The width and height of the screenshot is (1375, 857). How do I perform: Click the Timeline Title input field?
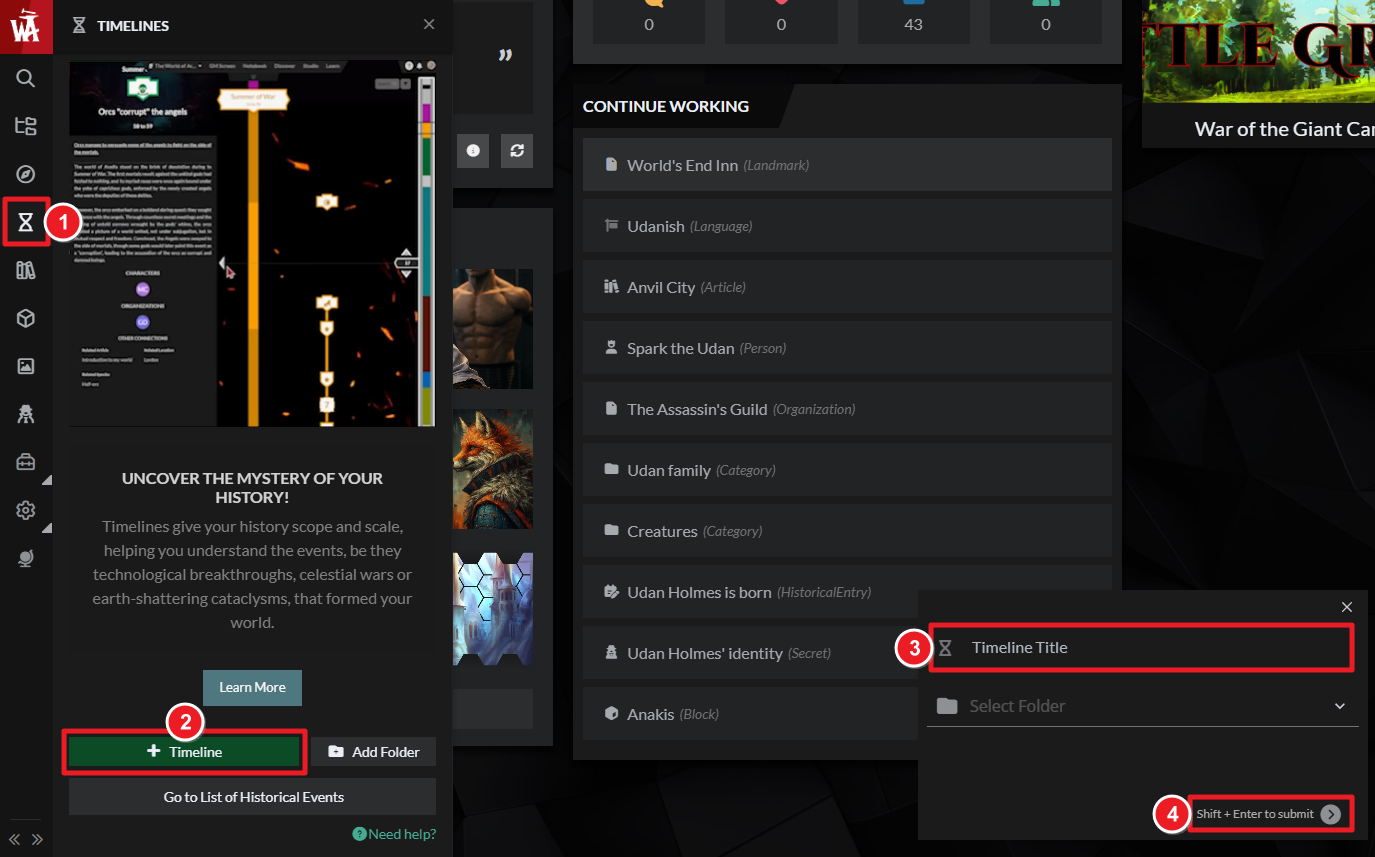[x=1142, y=648]
